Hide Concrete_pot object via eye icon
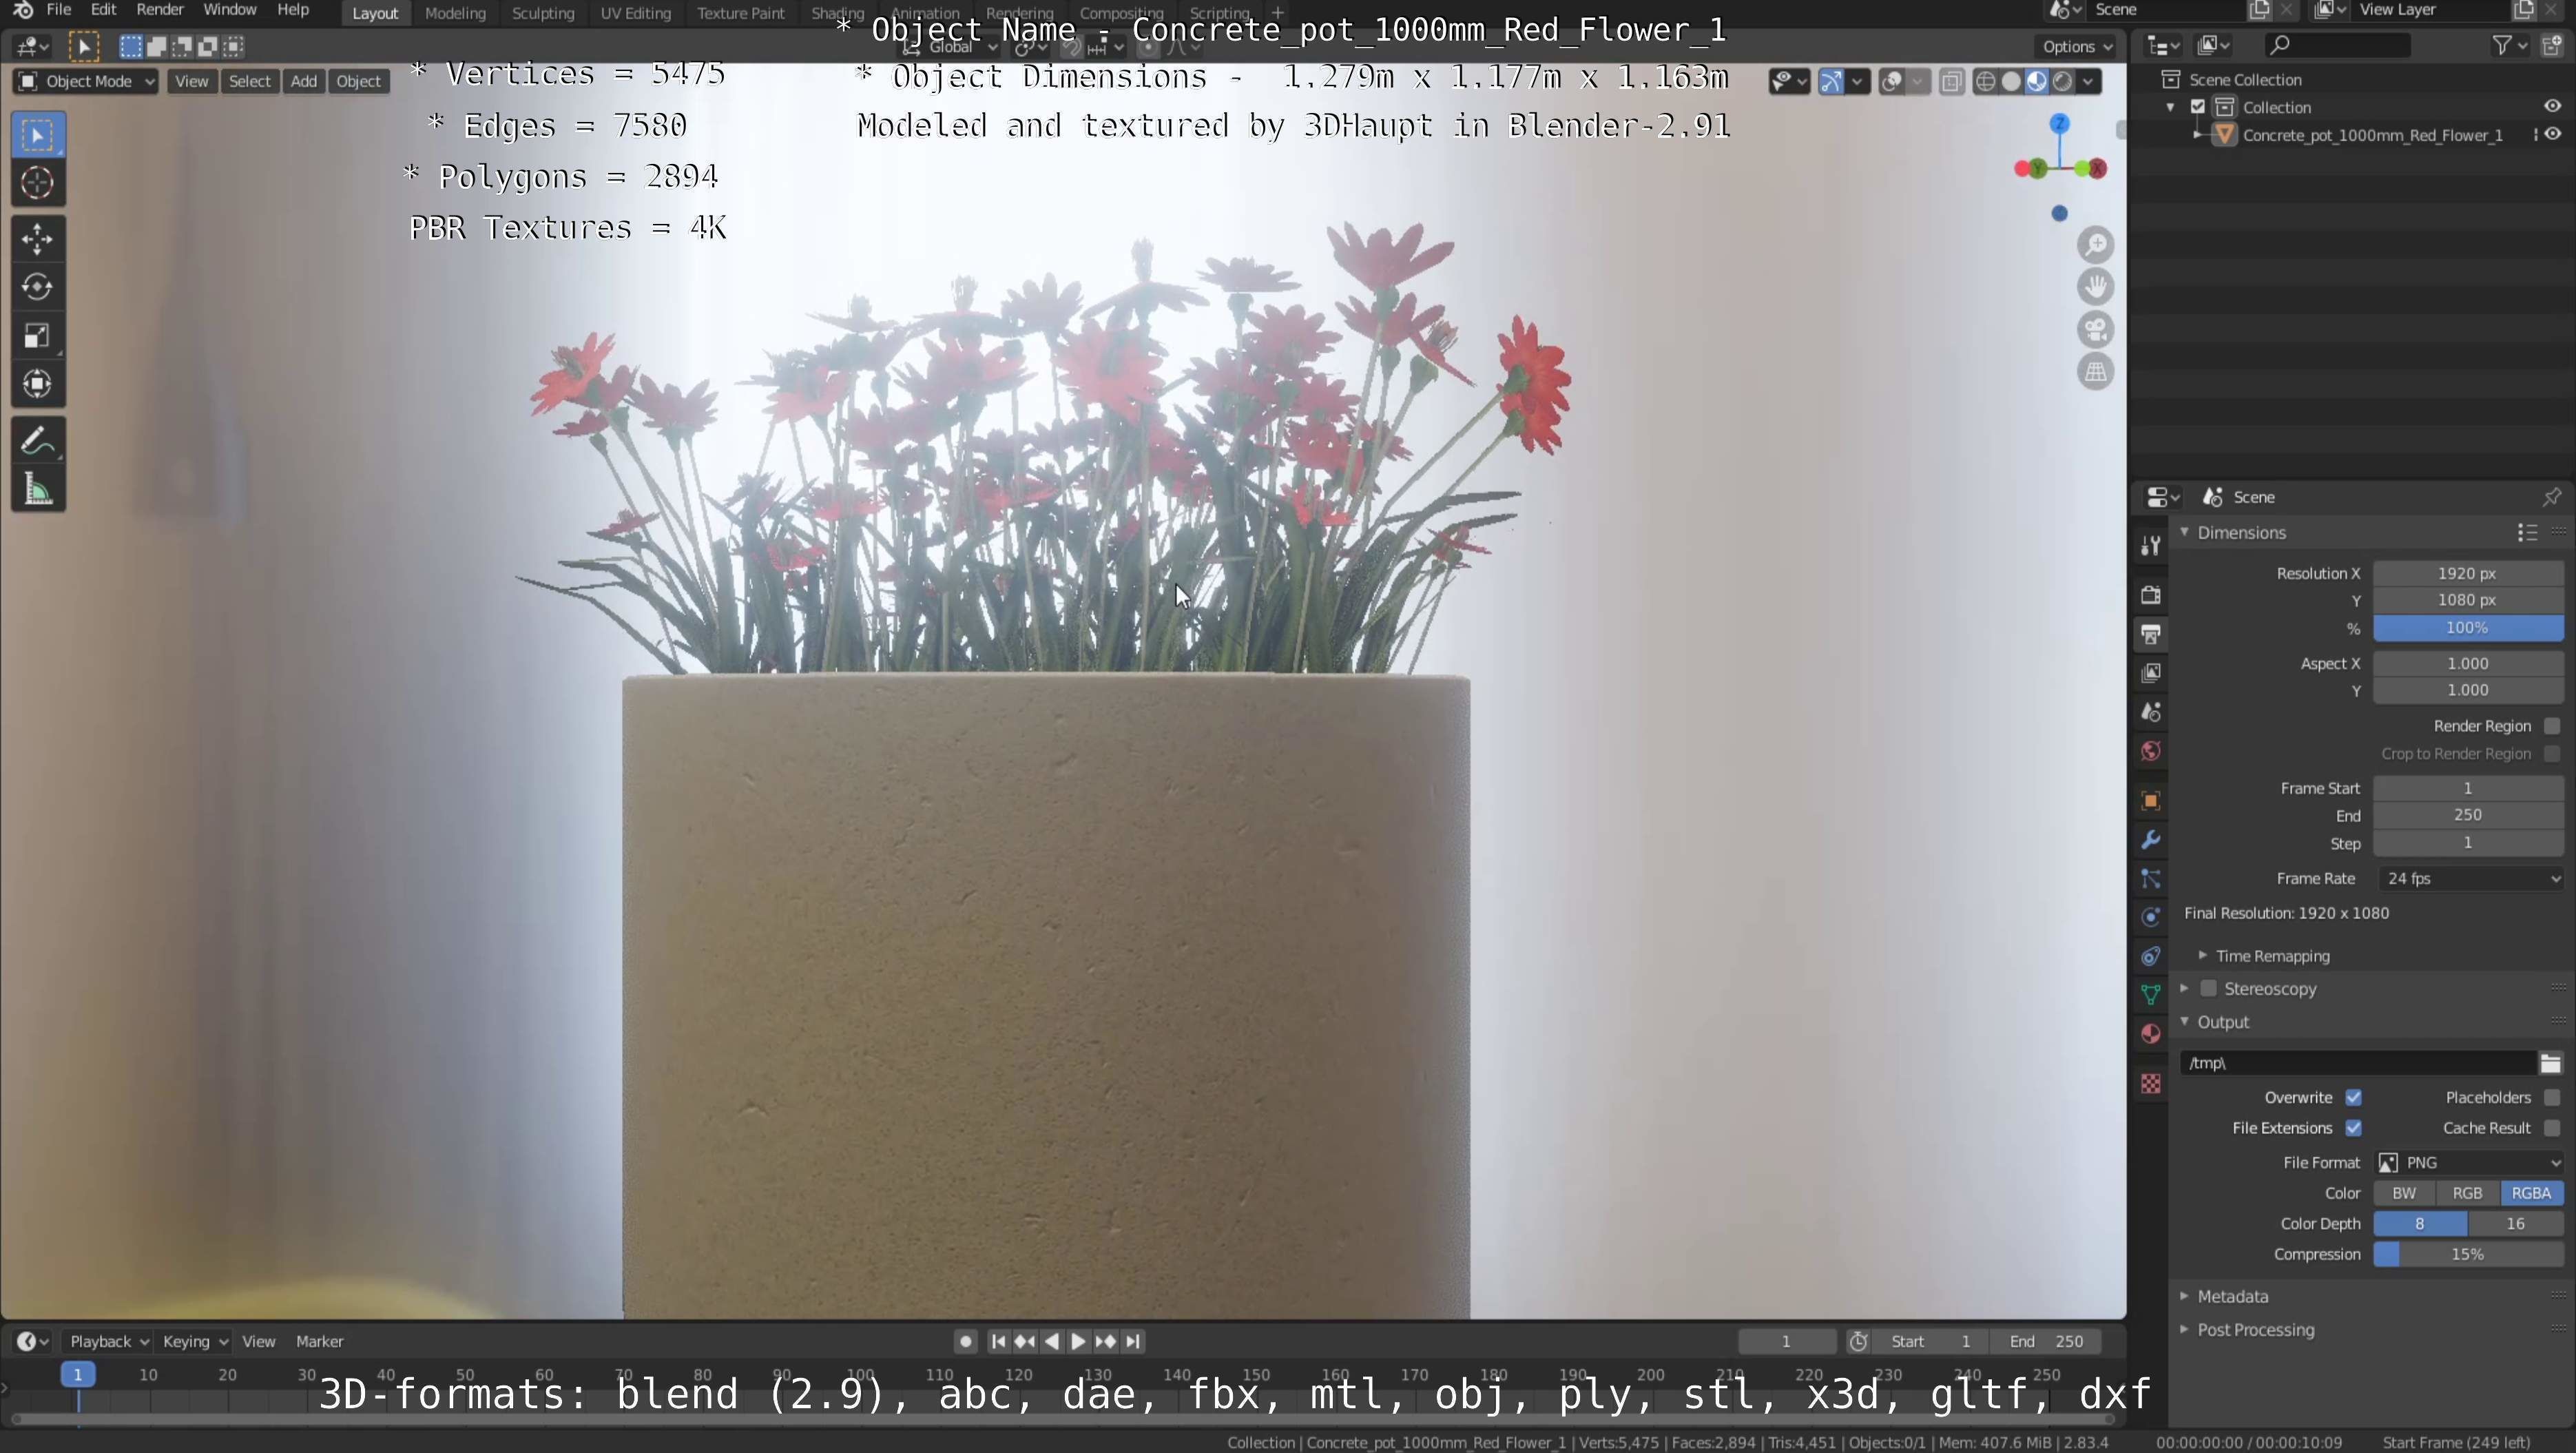2576x1453 pixels. (2553, 135)
